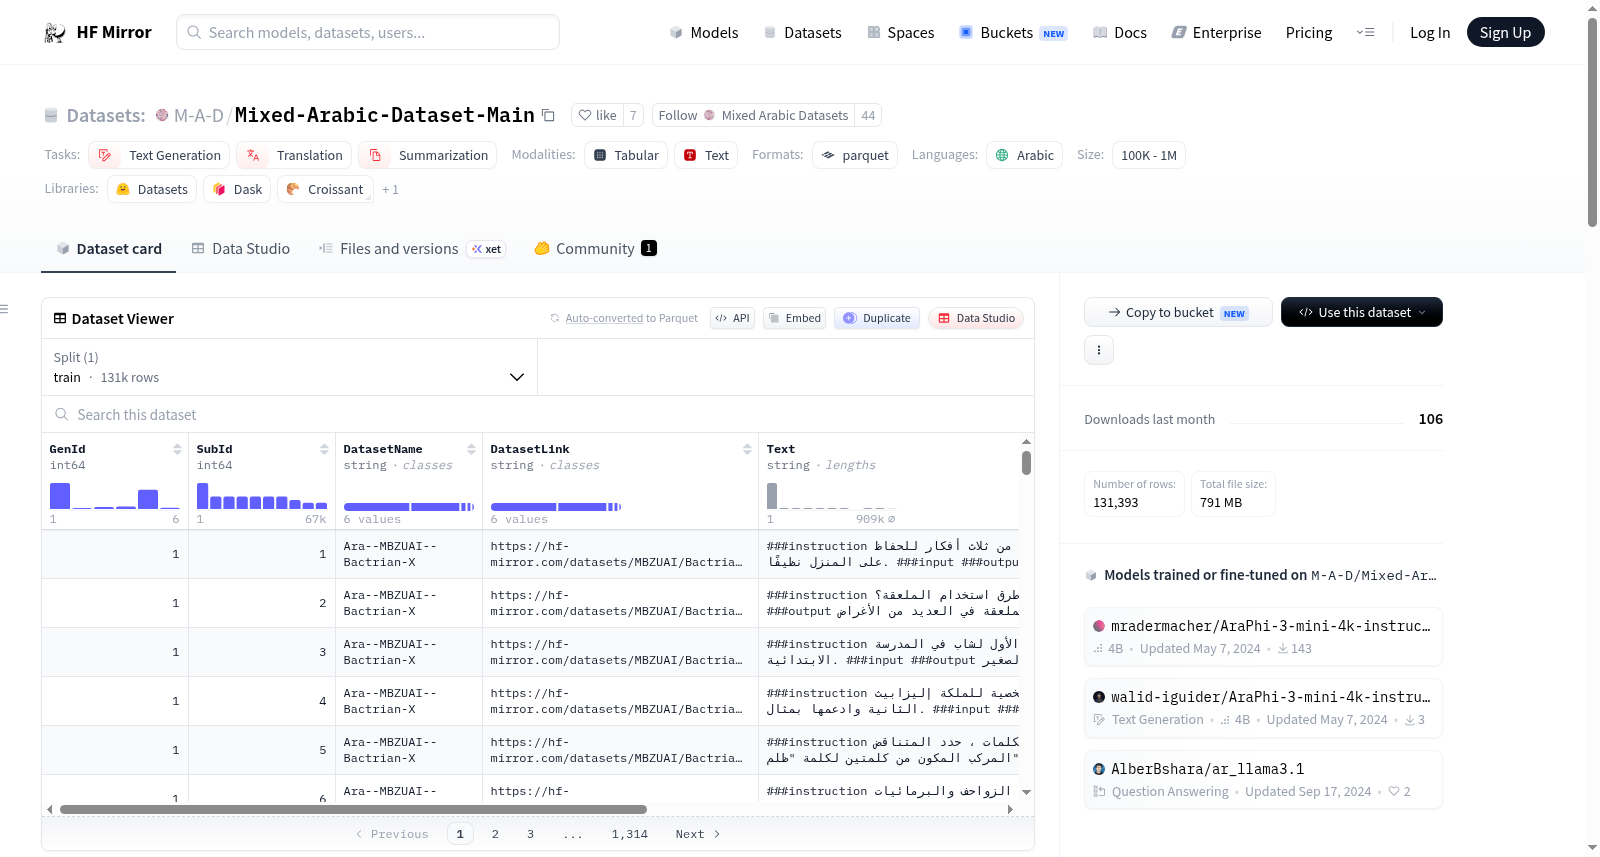Click the Copy to bucket button
1600x857 pixels.
click(x=1178, y=312)
